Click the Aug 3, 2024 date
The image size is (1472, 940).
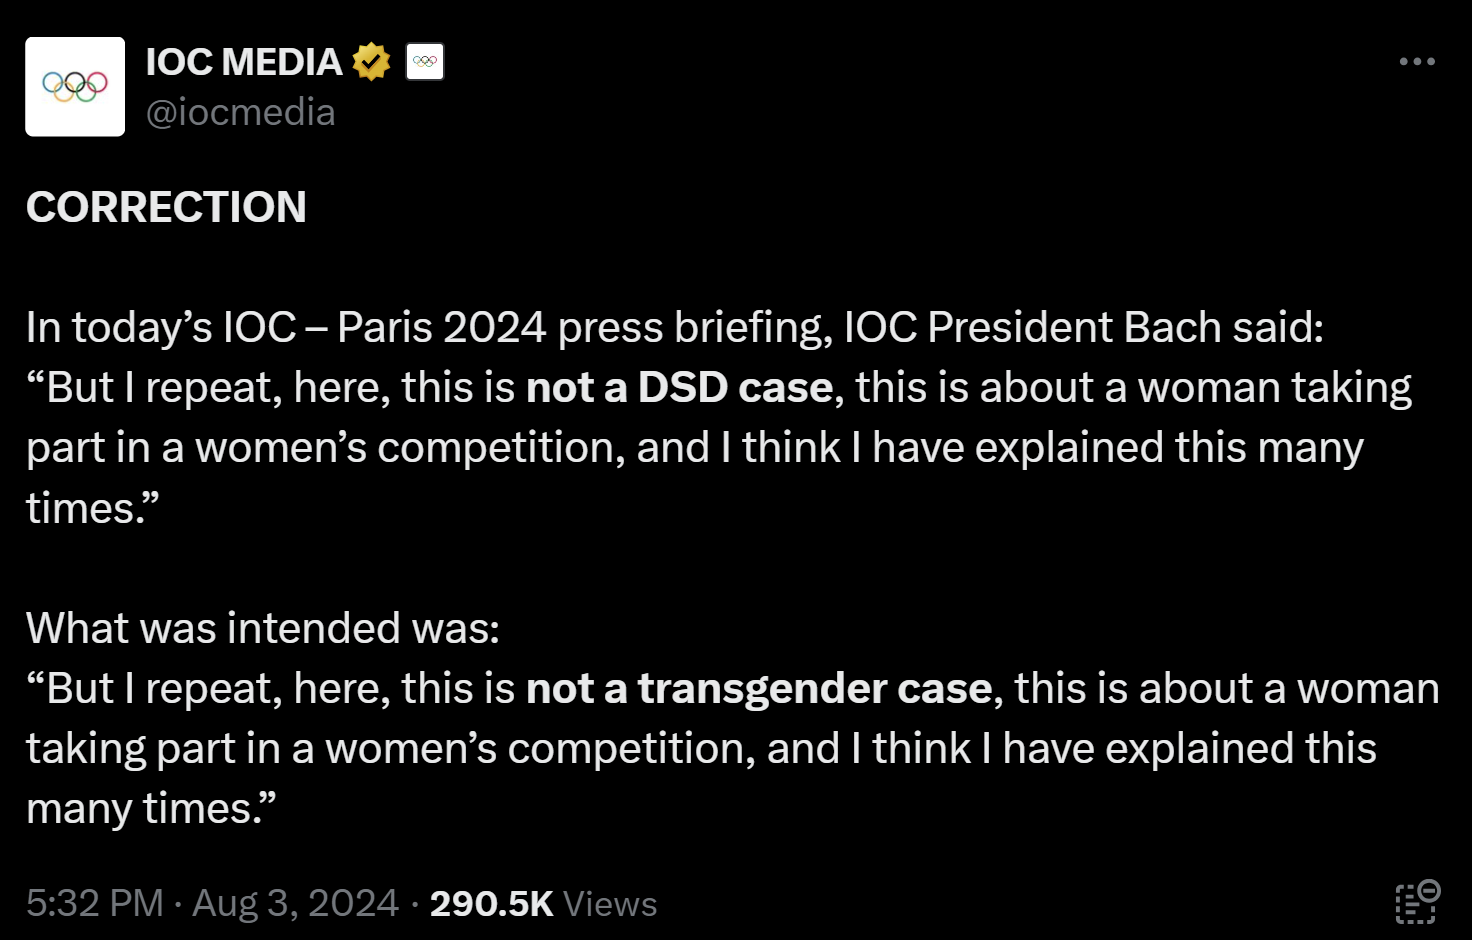coord(296,903)
